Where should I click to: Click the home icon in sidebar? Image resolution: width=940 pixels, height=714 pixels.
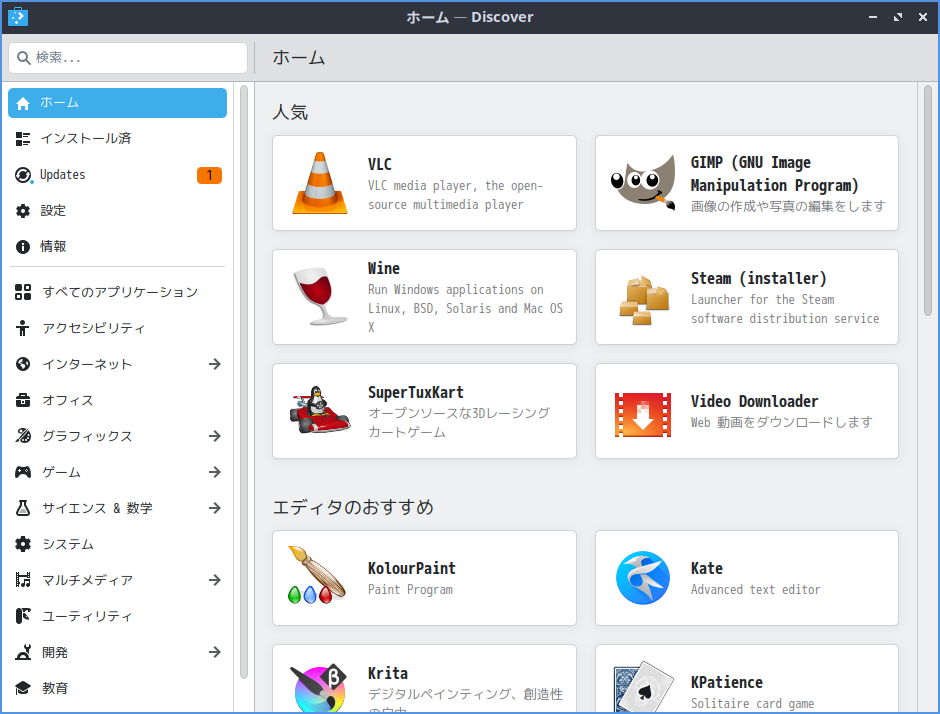tap(23, 104)
